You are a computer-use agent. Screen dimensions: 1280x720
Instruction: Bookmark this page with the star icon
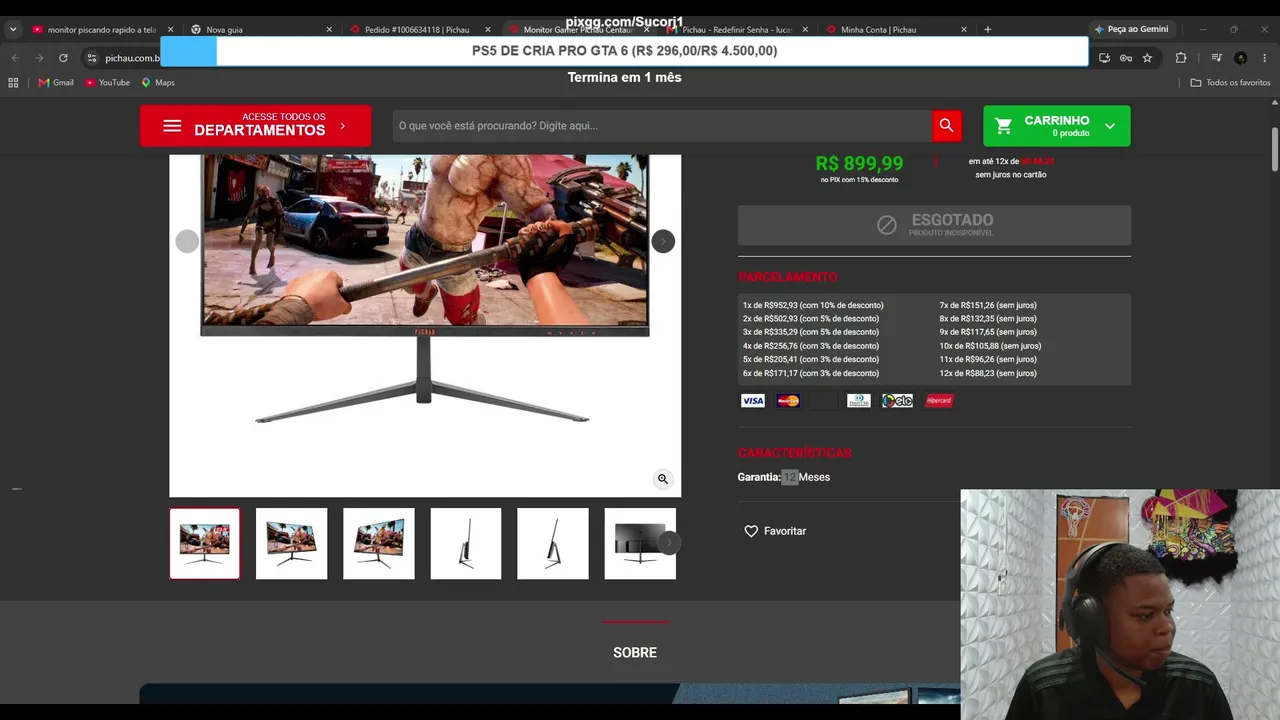(x=1147, y=58)
